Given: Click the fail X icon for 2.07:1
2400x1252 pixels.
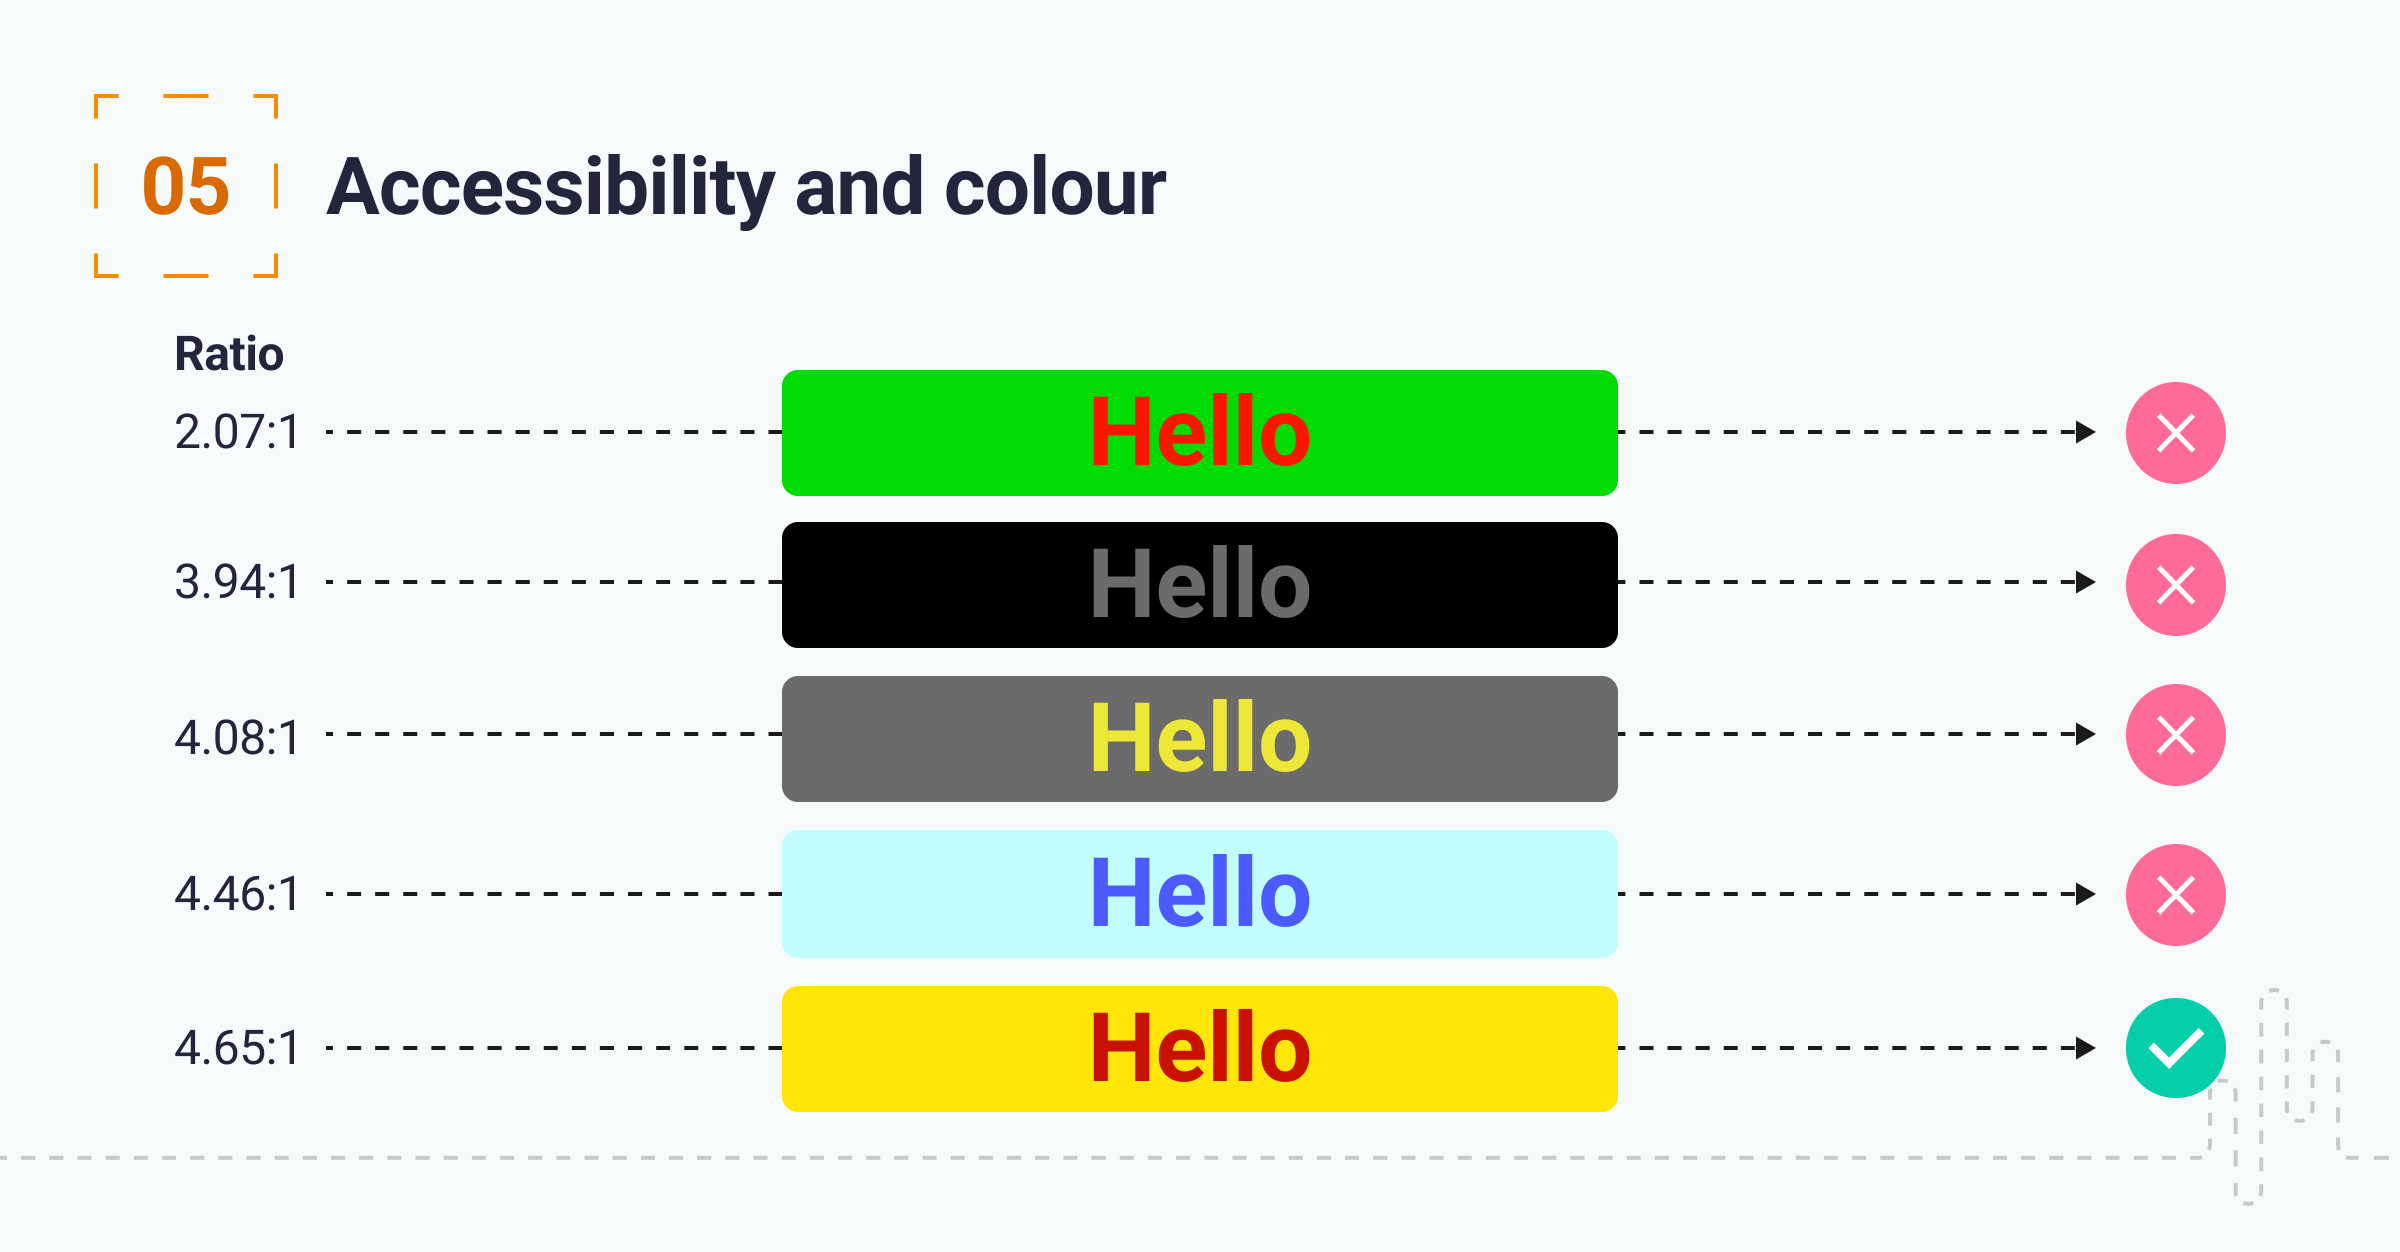Looking at the screenshot, I should pos(2175,433).
